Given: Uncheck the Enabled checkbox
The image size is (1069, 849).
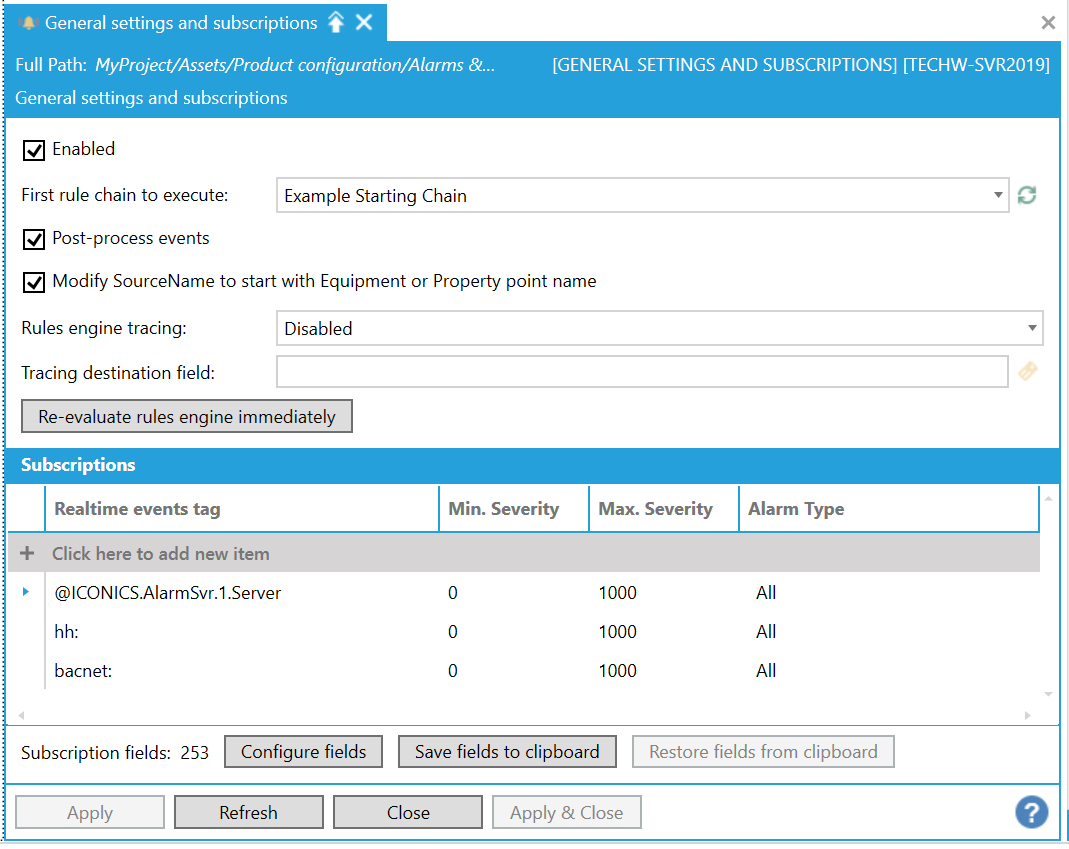Looking at the screenshot, I should (x=34, y=150).
